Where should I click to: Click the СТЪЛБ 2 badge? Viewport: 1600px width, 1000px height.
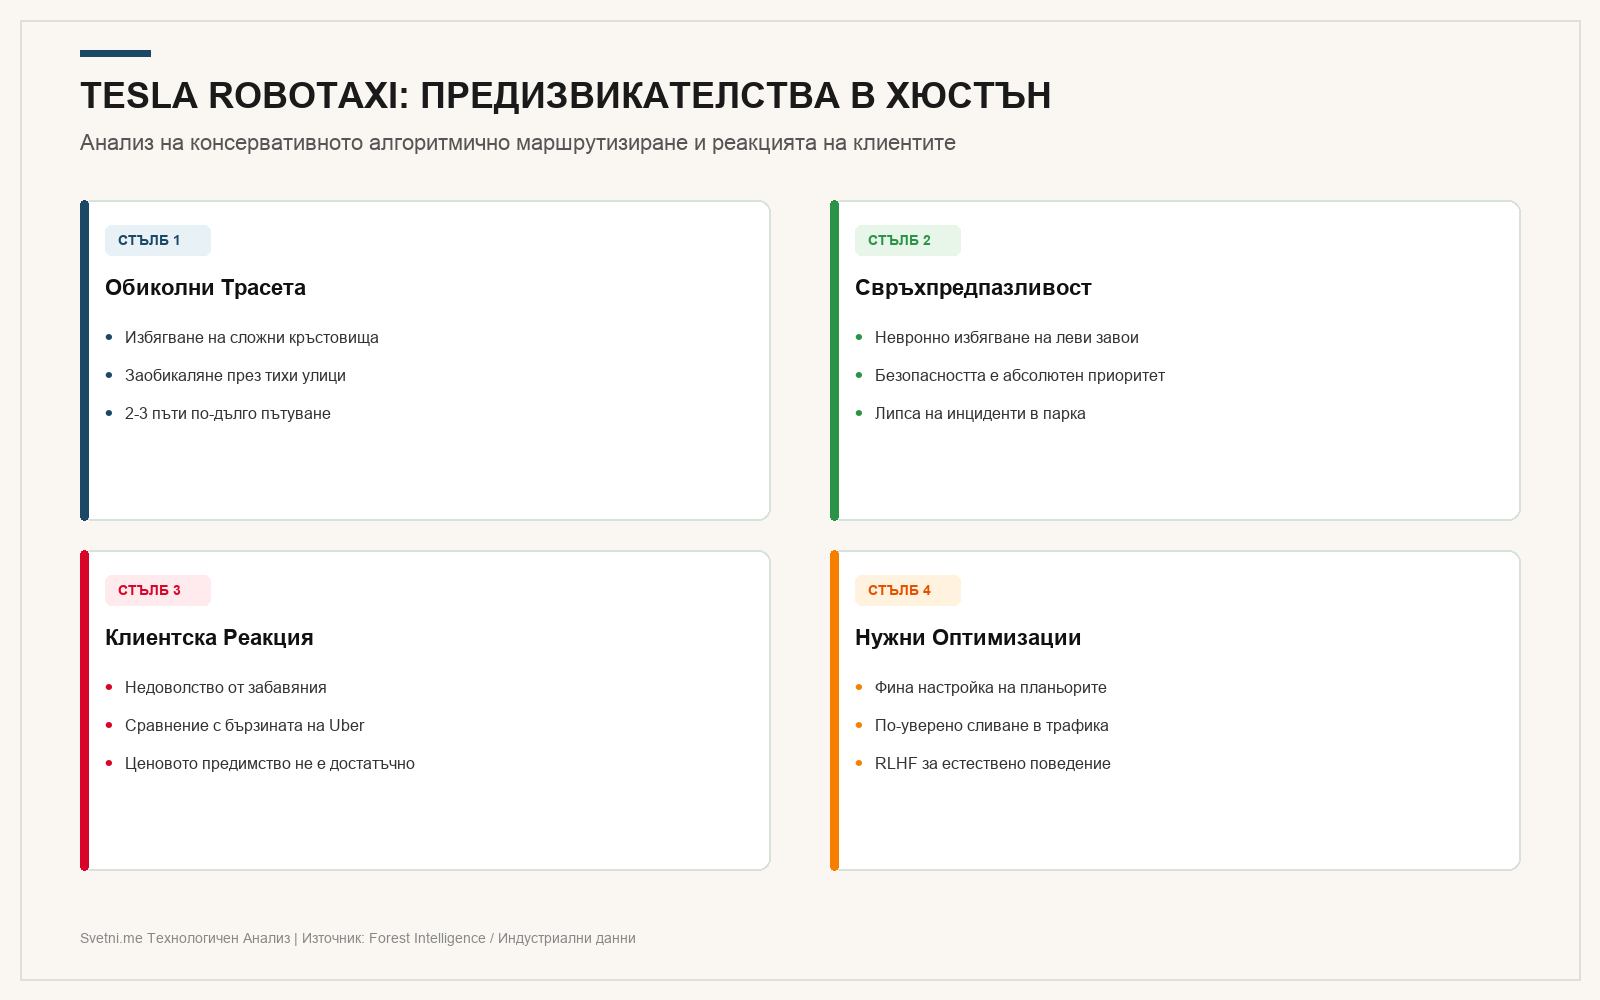click(x=908, y=240)
